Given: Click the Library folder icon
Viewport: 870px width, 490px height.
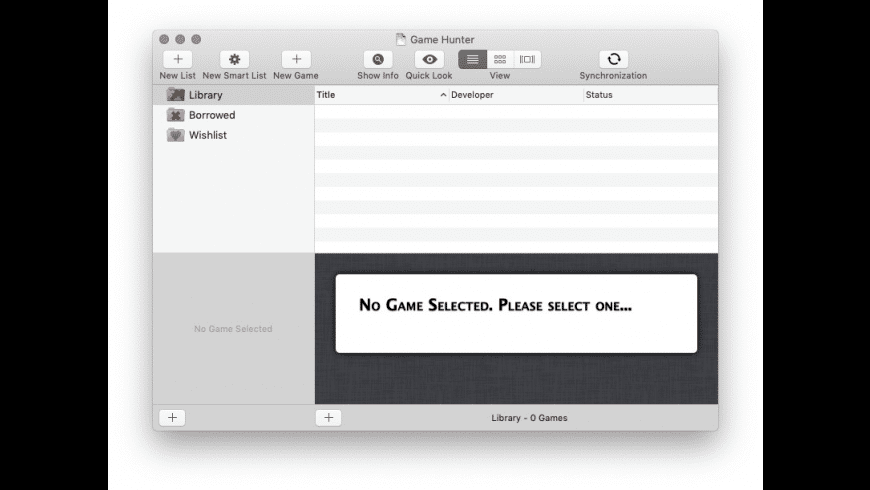Looking at the screenshot, I should pyautogui.click(x=175, y=95).
